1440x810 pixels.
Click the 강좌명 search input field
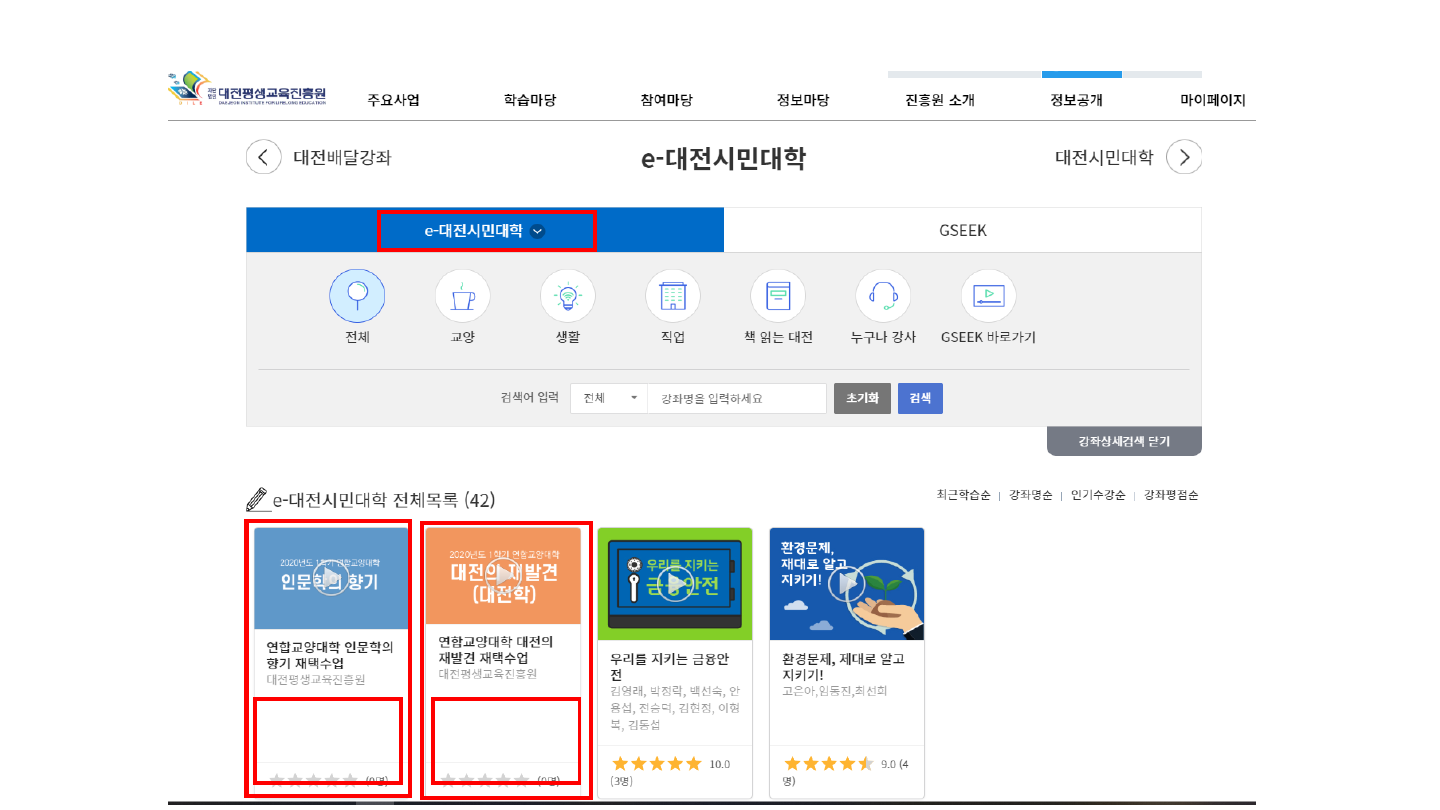pos(736,398)
